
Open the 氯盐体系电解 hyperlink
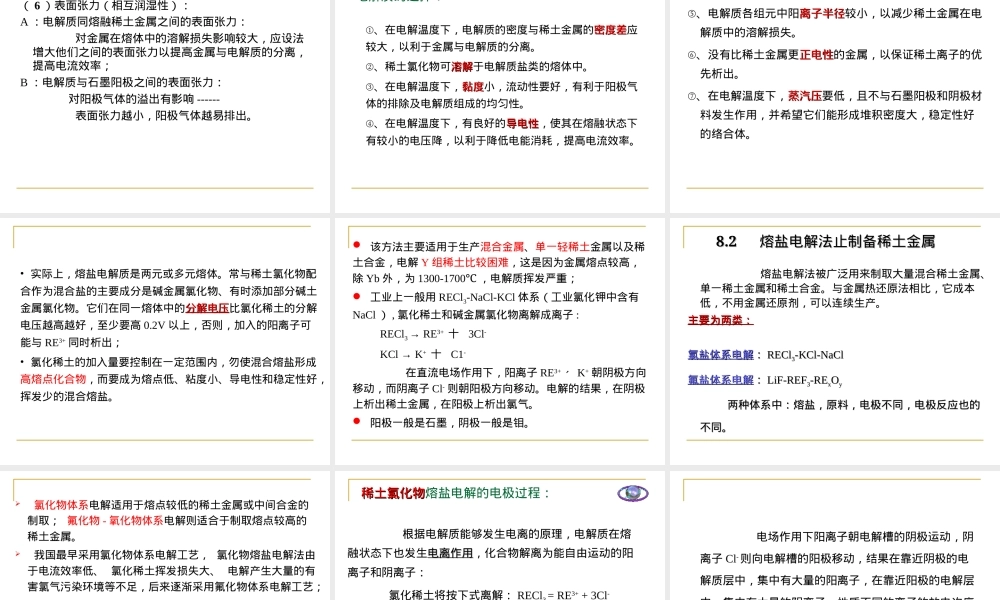[x=721, y=355]
